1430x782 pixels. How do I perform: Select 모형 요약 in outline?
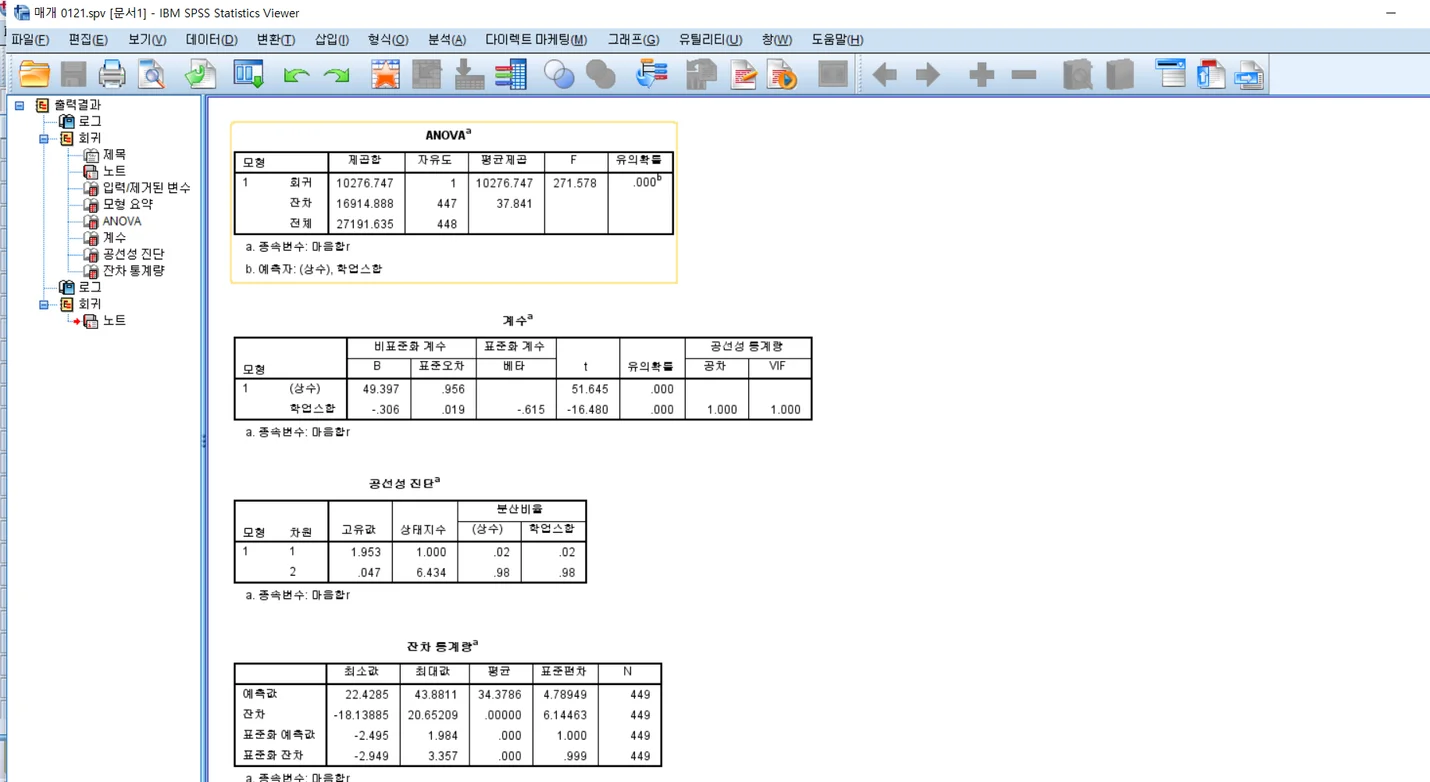[x=127, y=204]
